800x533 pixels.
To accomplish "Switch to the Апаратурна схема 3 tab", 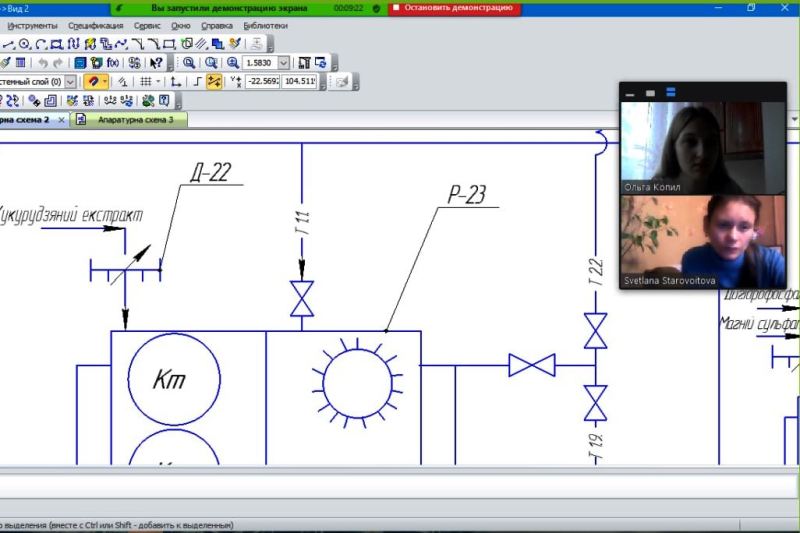I will (134, 119).
